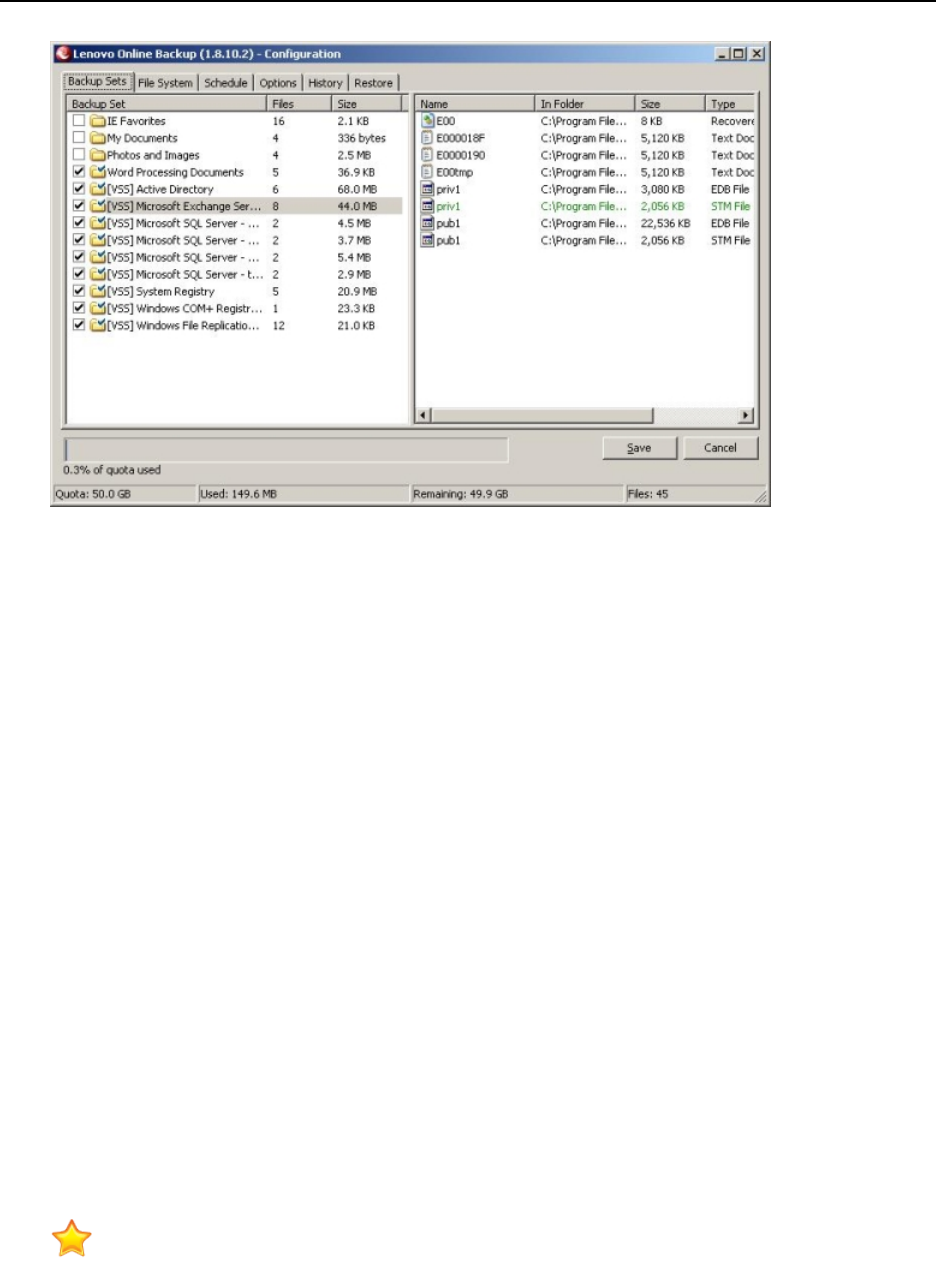Click the horizontal scrollbar thumb in file list
Screen dimensions: 936x1261
tap(541, 415)
